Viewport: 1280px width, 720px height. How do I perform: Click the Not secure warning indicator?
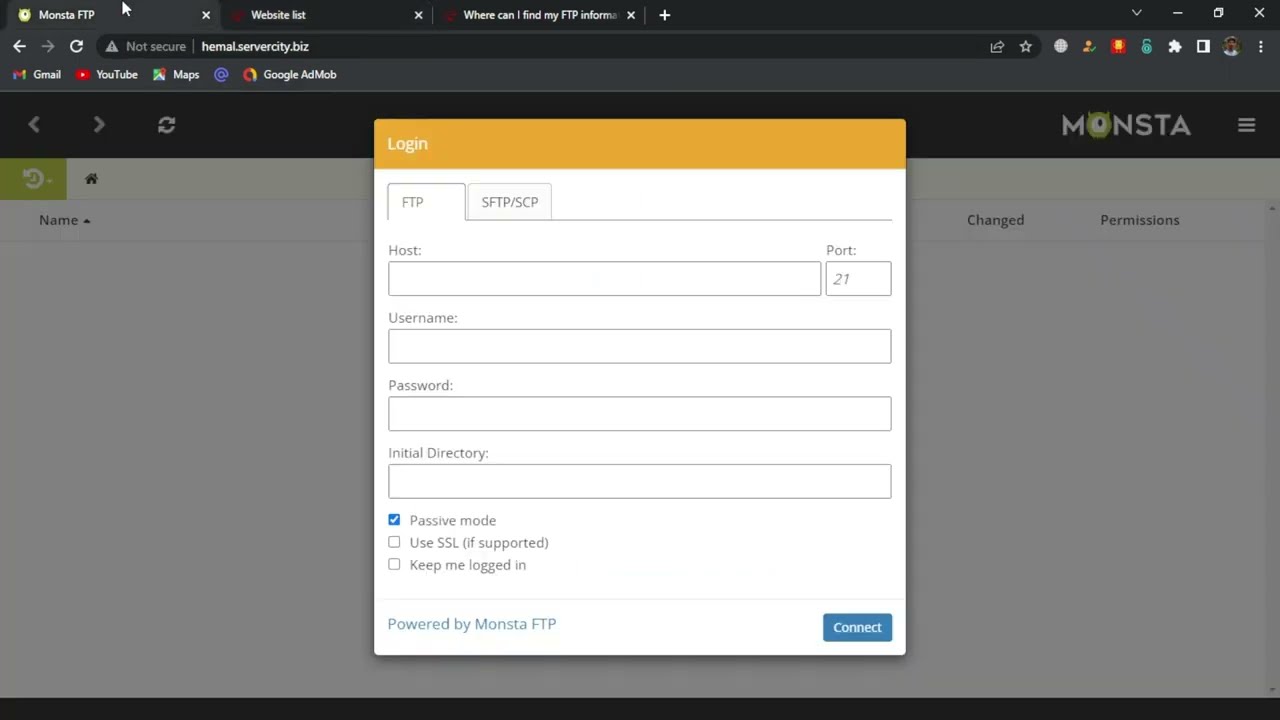coord(146,46)
